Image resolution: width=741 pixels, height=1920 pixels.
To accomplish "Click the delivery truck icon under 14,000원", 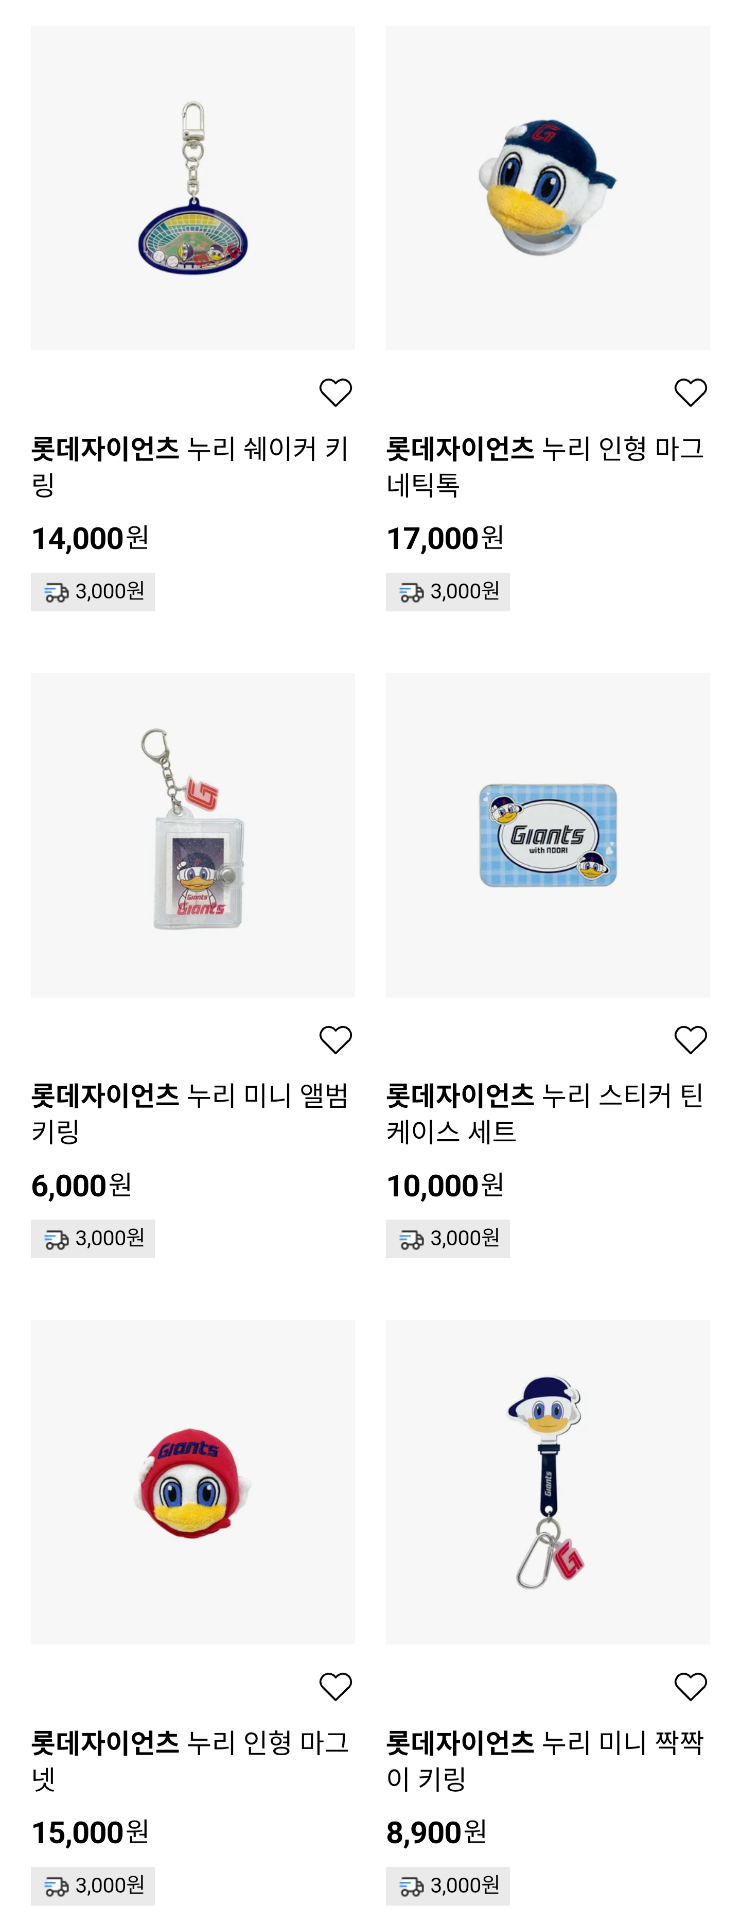I will (56, 593).
